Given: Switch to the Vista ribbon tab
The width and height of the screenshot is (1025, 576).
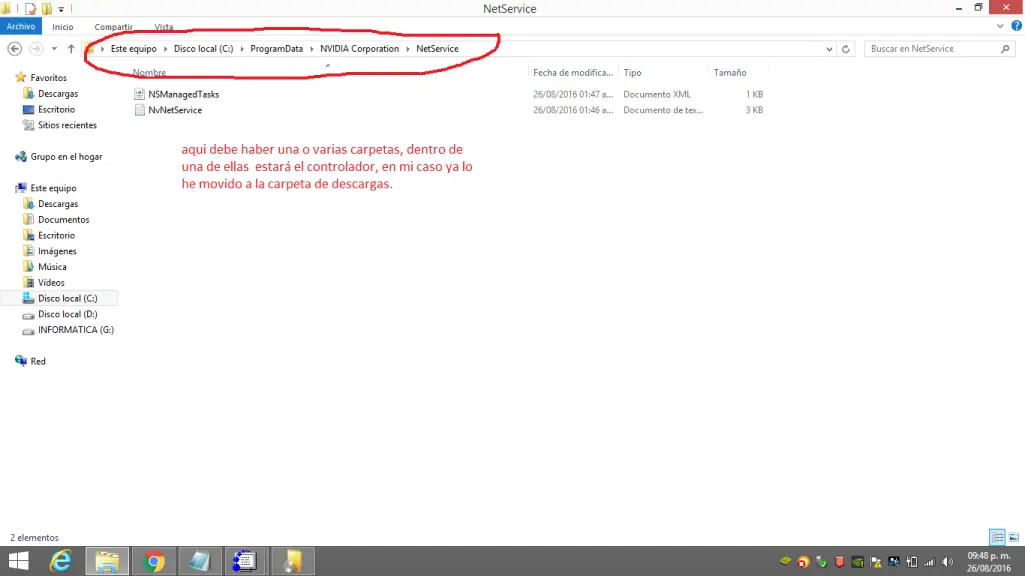Looking at the screenshot, I should [163, 27].
